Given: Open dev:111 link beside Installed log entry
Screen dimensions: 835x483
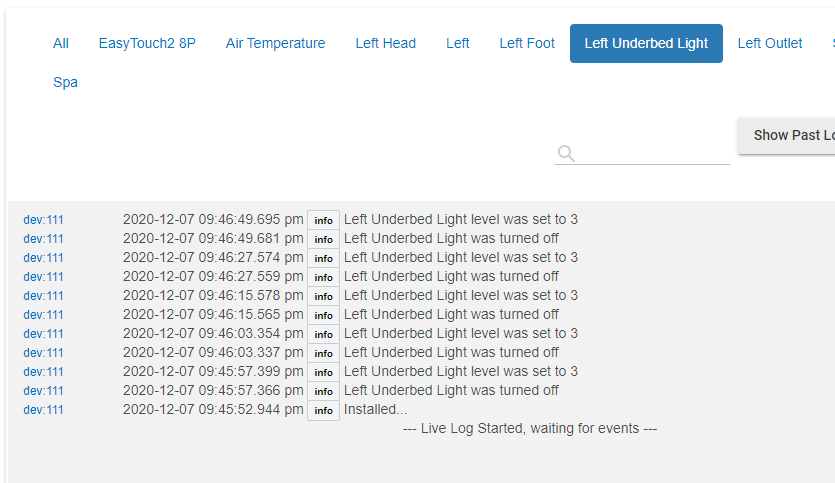Looking at the screenshot, I should 43,410.
